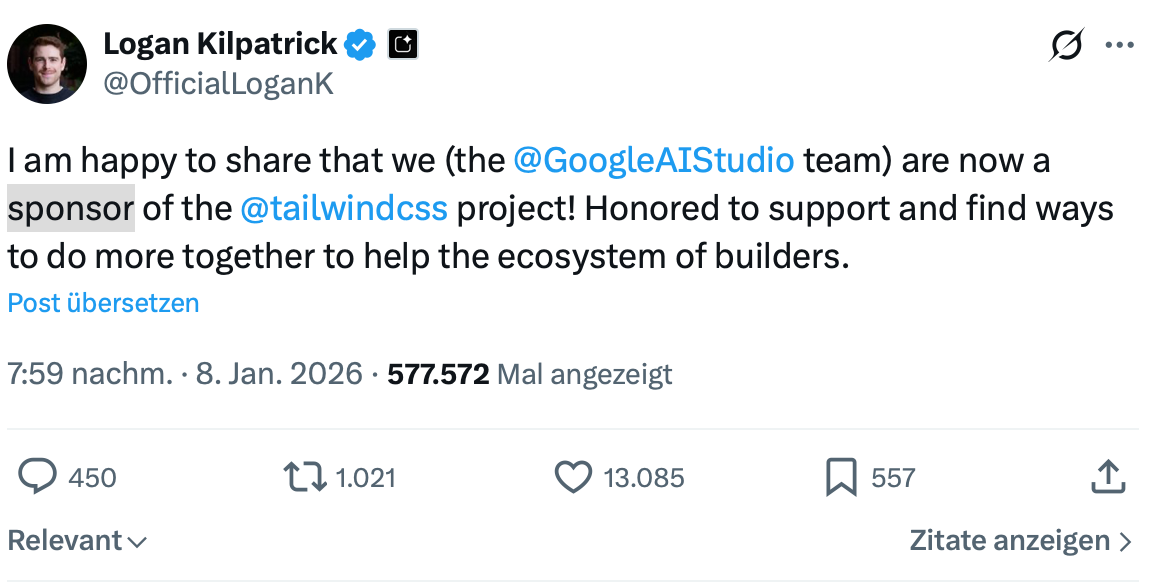Open the three-dot more options menu
This screenshot has height=582, width=1156.
point(1119,45)
